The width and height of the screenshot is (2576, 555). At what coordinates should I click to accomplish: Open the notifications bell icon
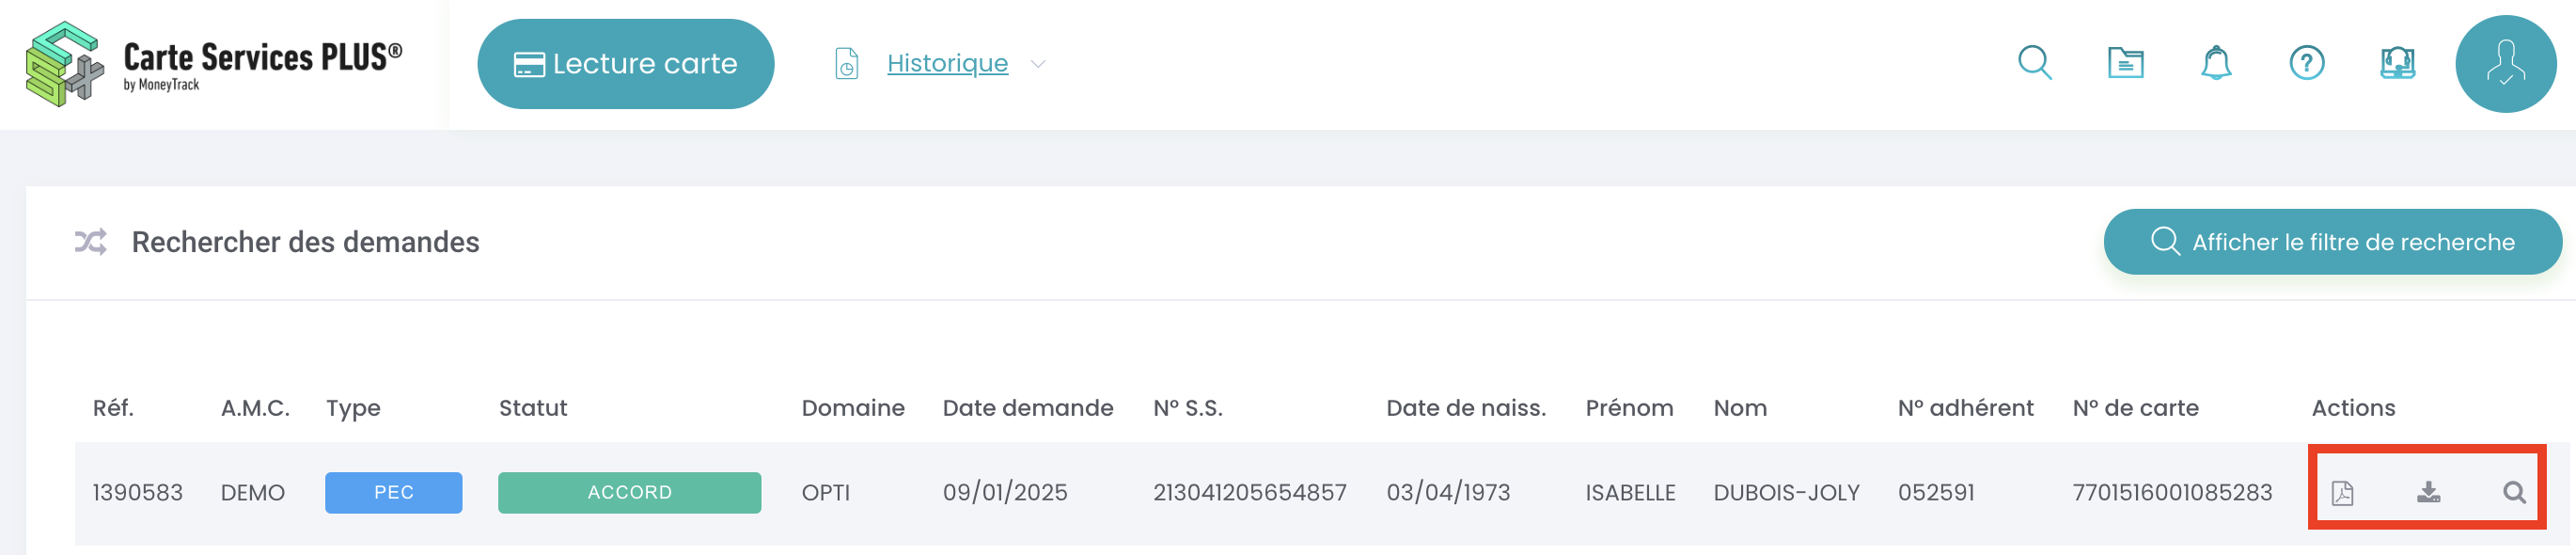[x=2216, y=63]
